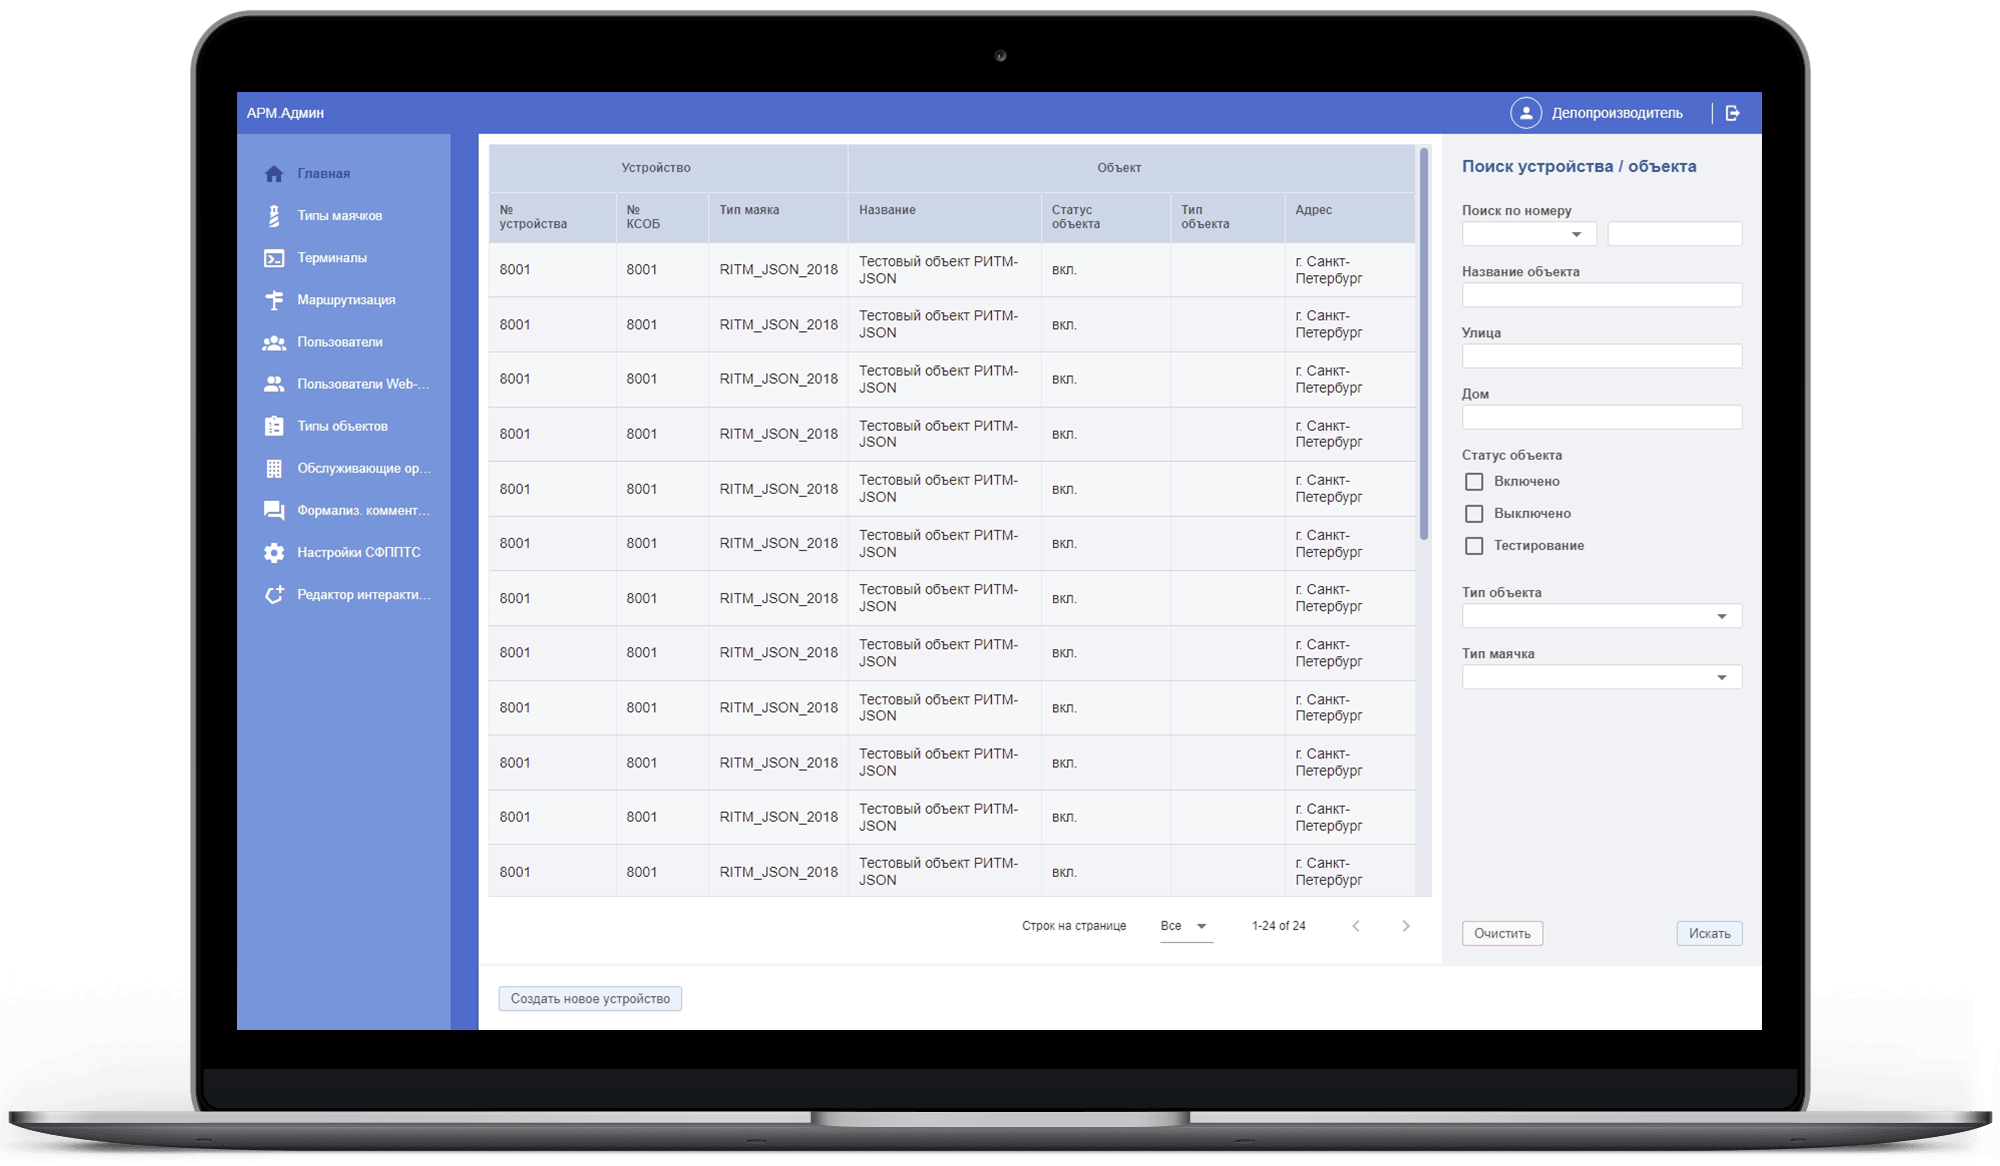Open the Строк на странице Все dropdown
Image resolution: width=2000 pixels, height=1166 pixels.
(x=1186, y=927)
